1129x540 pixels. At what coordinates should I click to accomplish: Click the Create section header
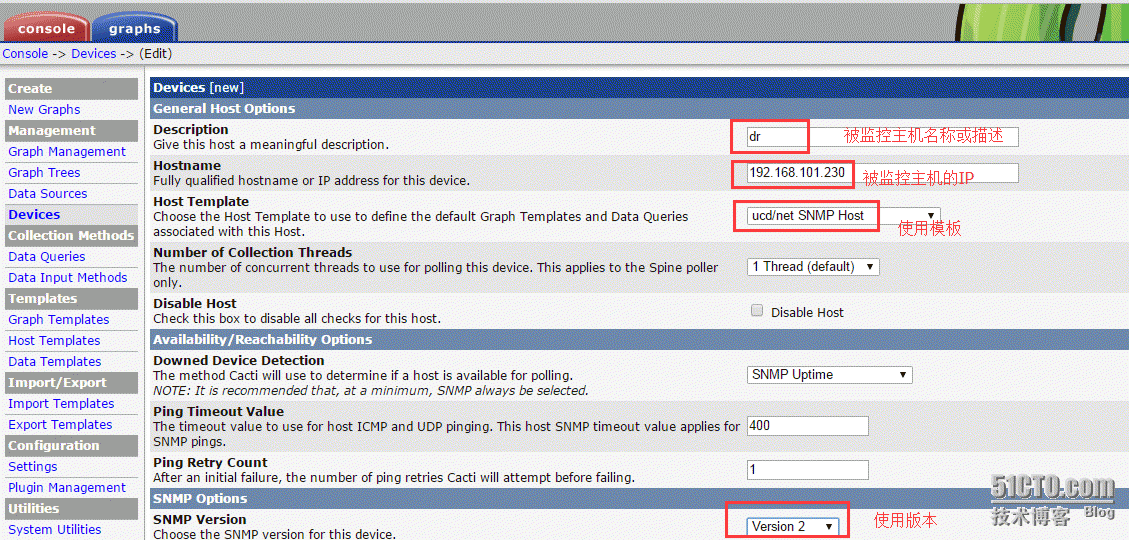[71, 89]
